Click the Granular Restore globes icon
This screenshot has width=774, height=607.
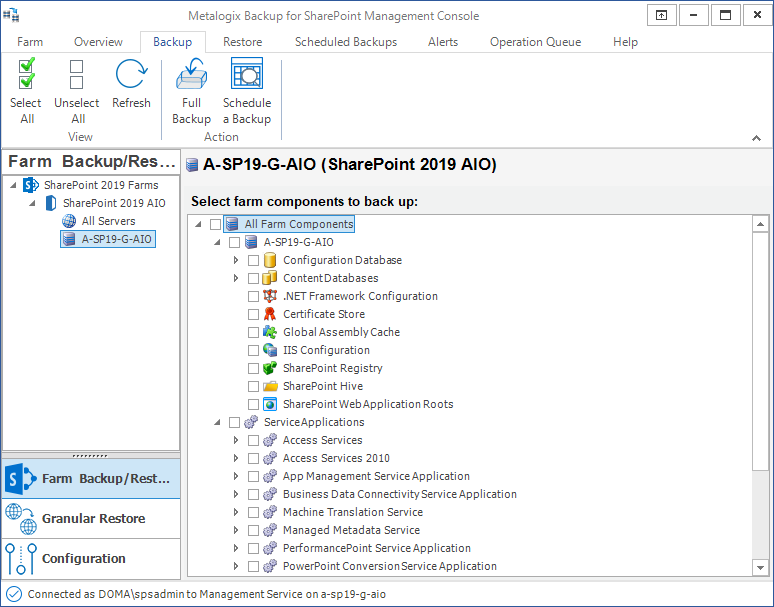pos(21,519)
